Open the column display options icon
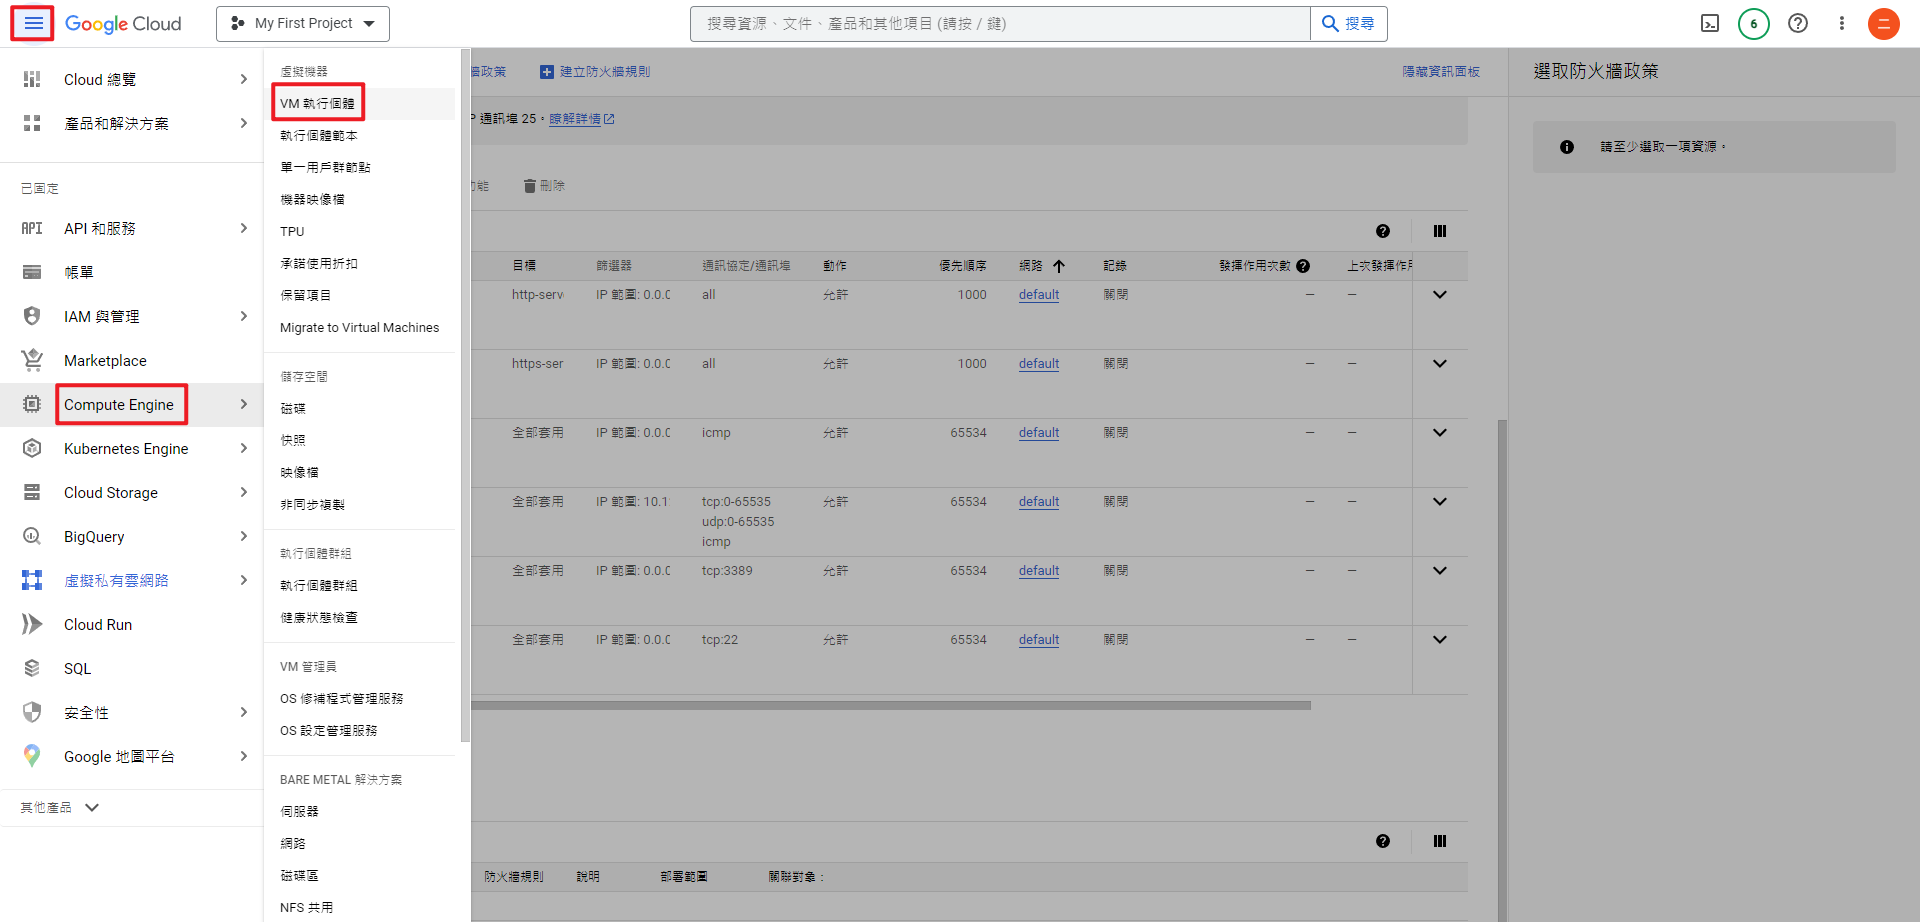This screenshot has width=1920, height=922. click(x=1440, y=230)
